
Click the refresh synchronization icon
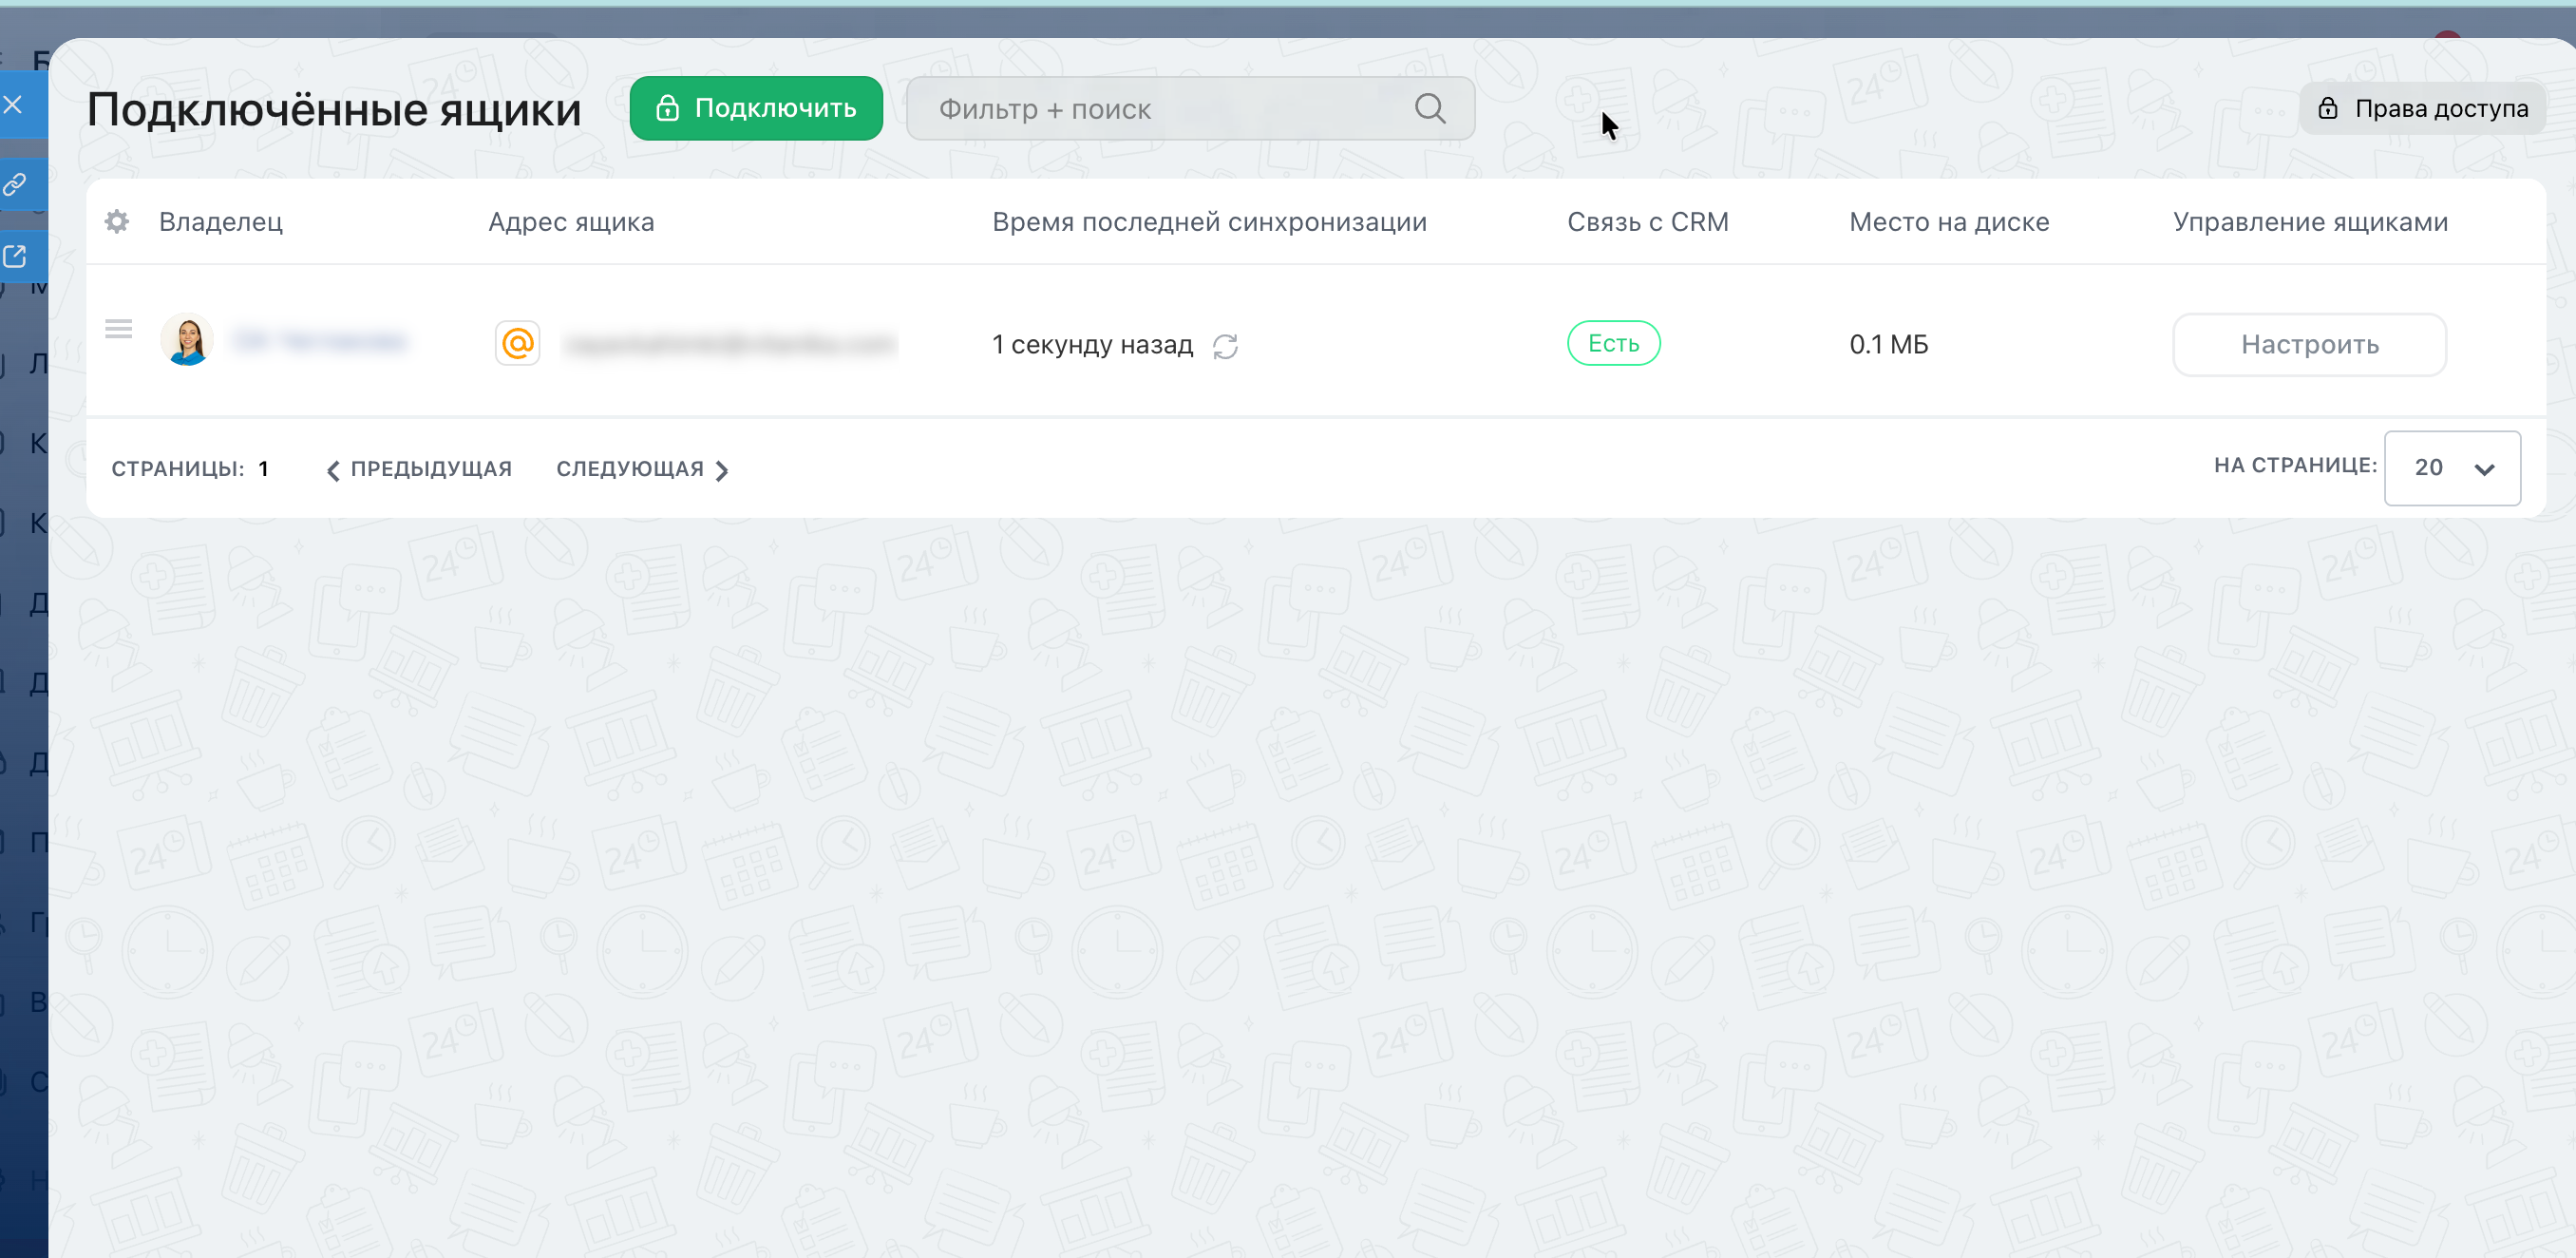click(x=1225, y=346)
